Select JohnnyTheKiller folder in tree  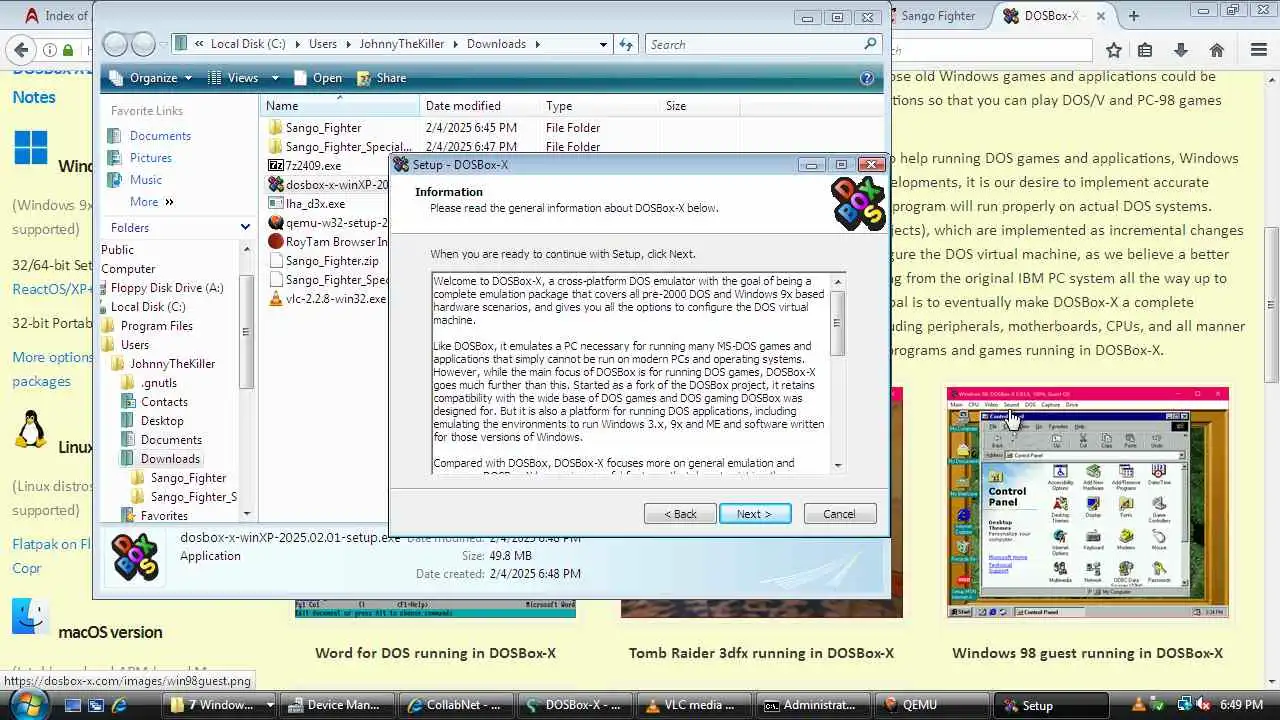click(x=172, y=364)
